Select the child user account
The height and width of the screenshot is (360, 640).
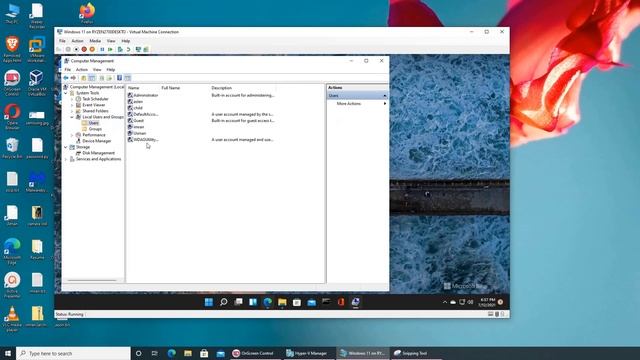(136, 108)
